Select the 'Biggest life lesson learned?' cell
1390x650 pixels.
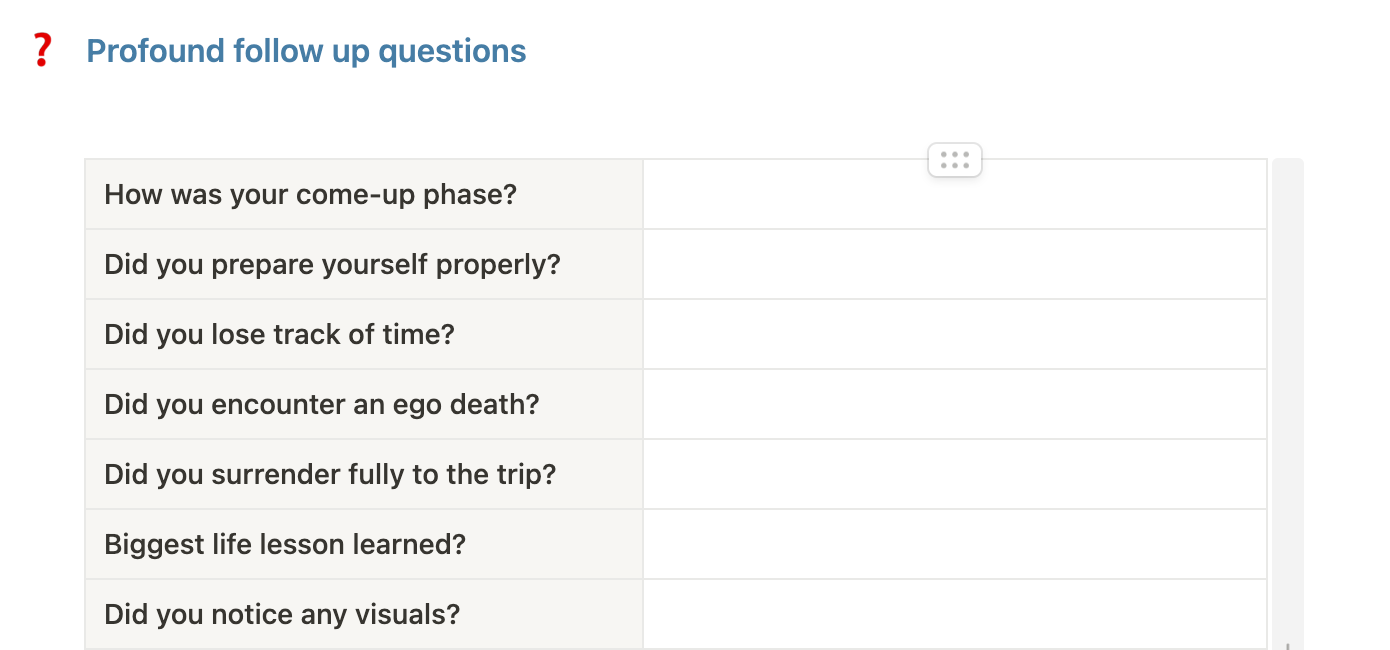click(x=364, y=544)
